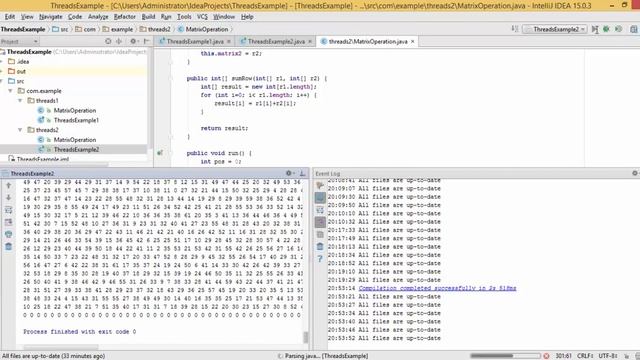This screenshot has height=360, width=640.
Task: Clear the Event Log with trash icon
Action: (320, 247)
